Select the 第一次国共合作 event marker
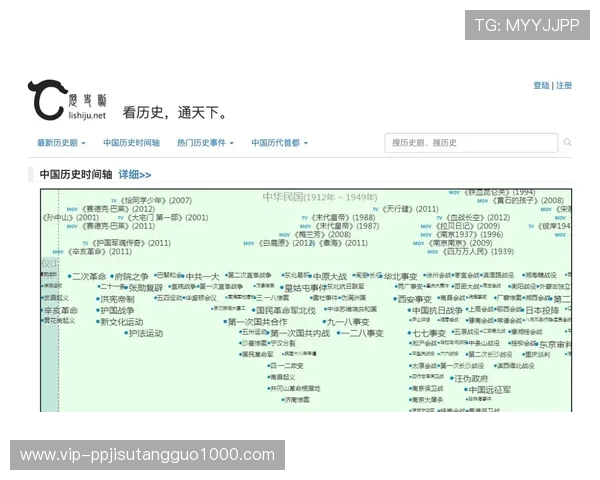Image resolution: width=600 pixels, height=480 pixels. point(257,322)
